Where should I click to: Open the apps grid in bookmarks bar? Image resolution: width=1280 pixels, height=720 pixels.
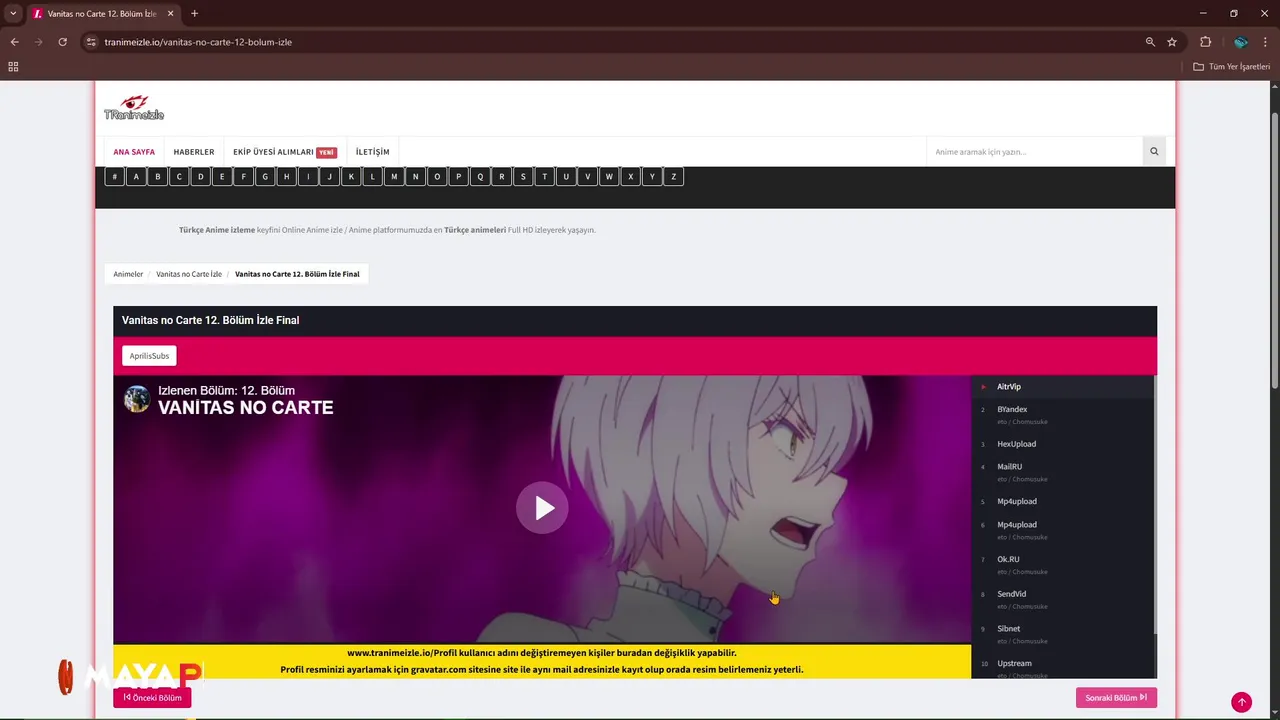point(13,67)
